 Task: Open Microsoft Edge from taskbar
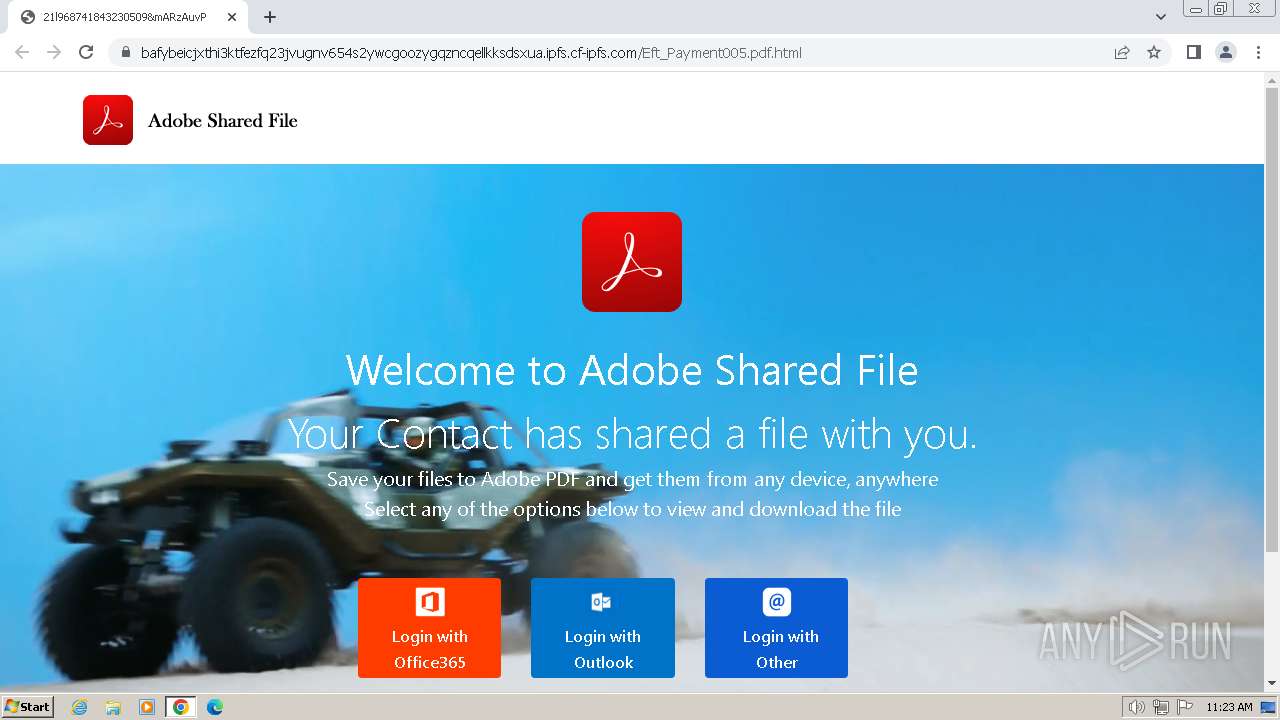pyautogui.click(x=214, y=707)
